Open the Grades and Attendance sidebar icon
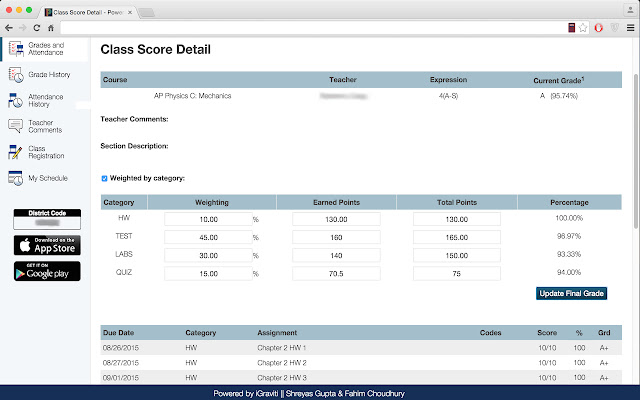640x400 pixels. coord(16,49)
